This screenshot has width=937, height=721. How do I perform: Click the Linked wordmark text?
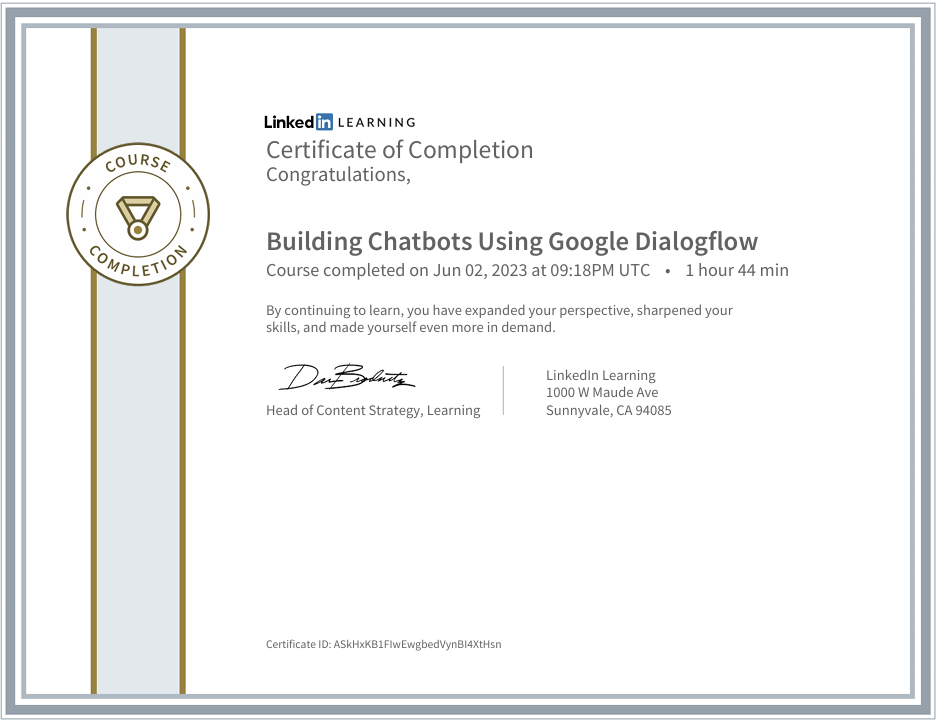[x=290, y=122]
